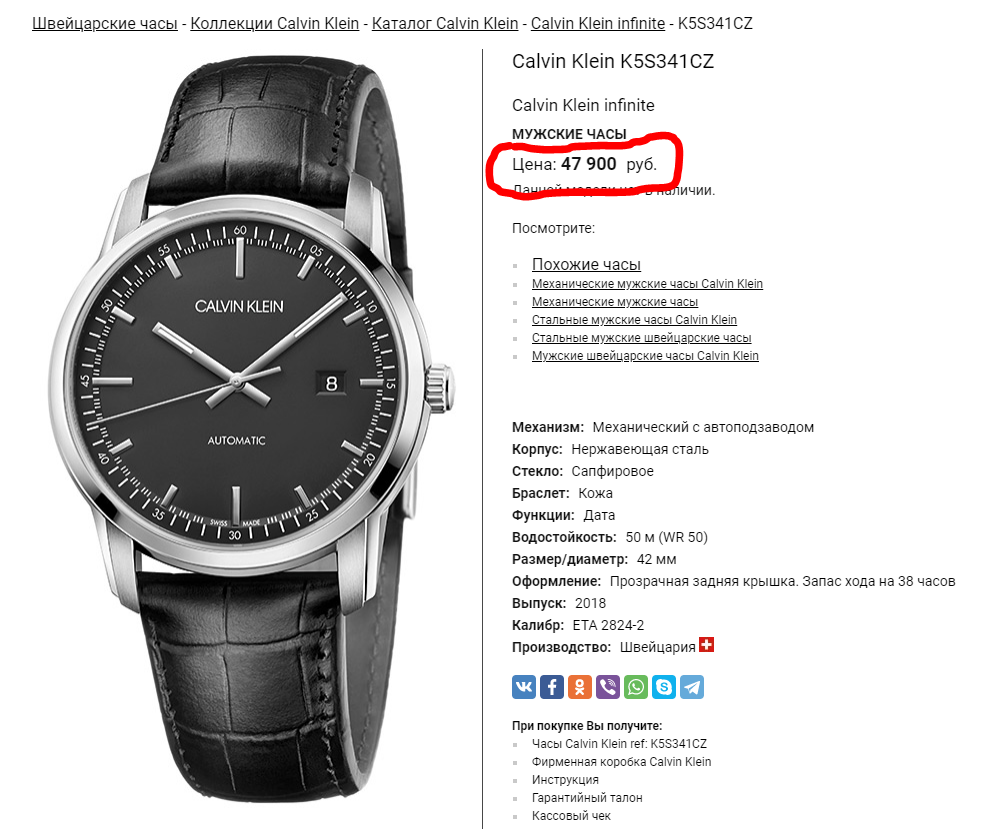Click the Swiss flag icon
Screen dimensions: 991x829
point(707,644)
